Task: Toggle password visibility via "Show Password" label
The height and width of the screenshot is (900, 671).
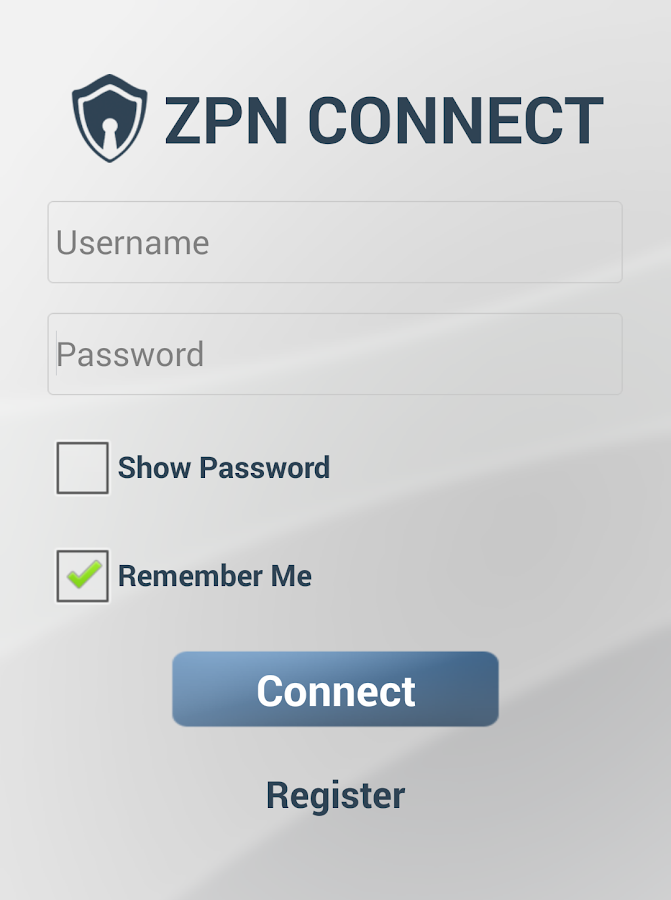Action: pos(224,468)
